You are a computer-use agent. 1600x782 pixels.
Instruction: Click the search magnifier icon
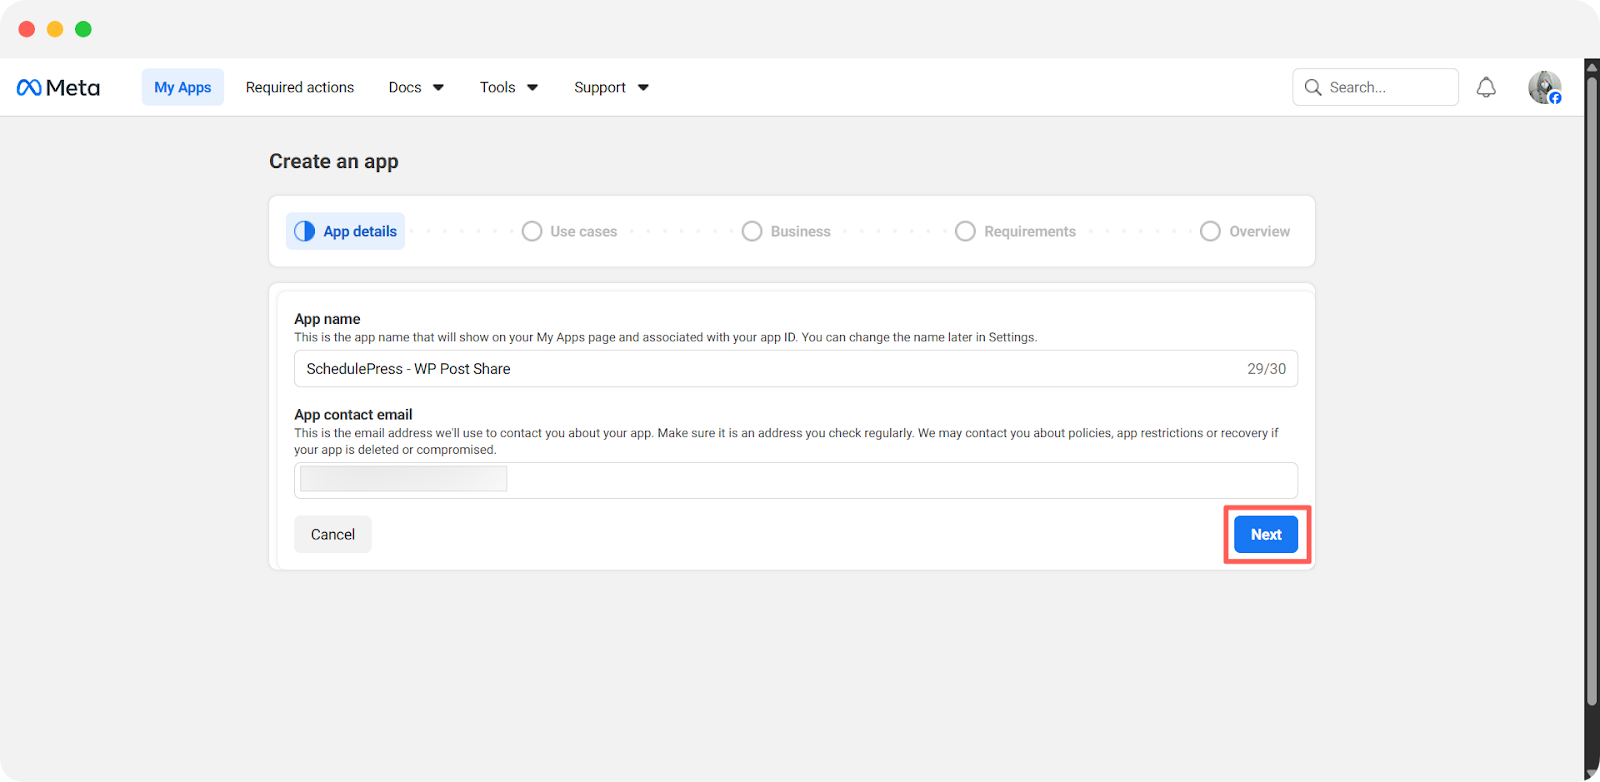[1313, 88]
